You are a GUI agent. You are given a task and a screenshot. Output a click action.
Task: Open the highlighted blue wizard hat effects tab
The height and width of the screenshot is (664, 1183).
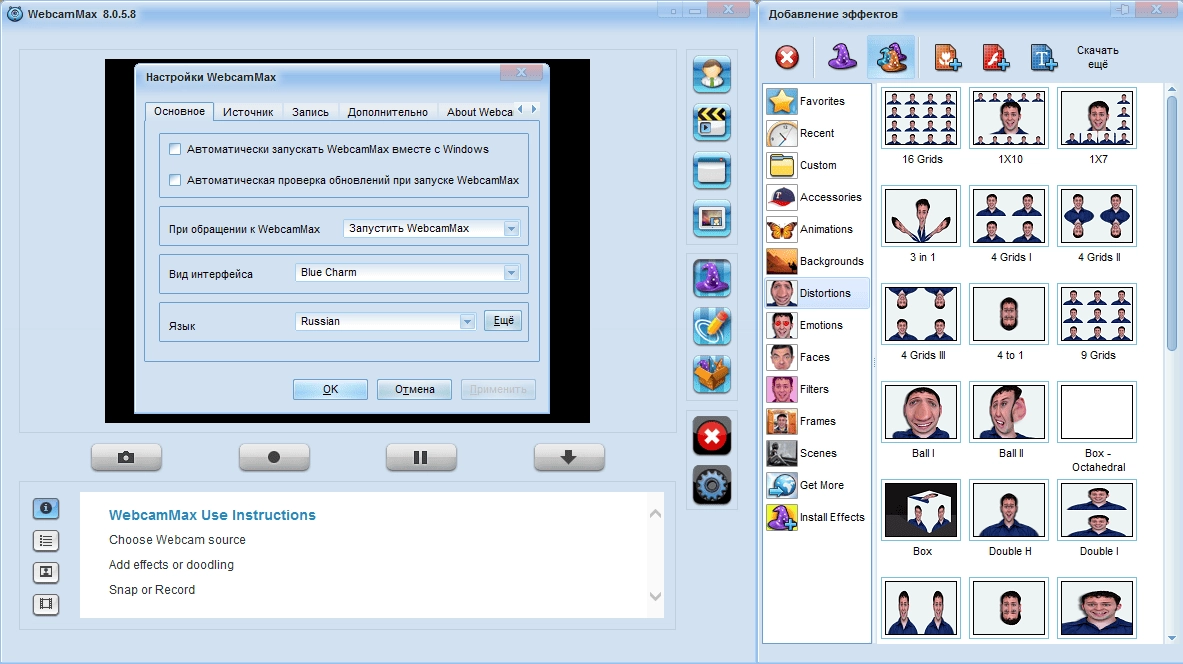[891, 57]
